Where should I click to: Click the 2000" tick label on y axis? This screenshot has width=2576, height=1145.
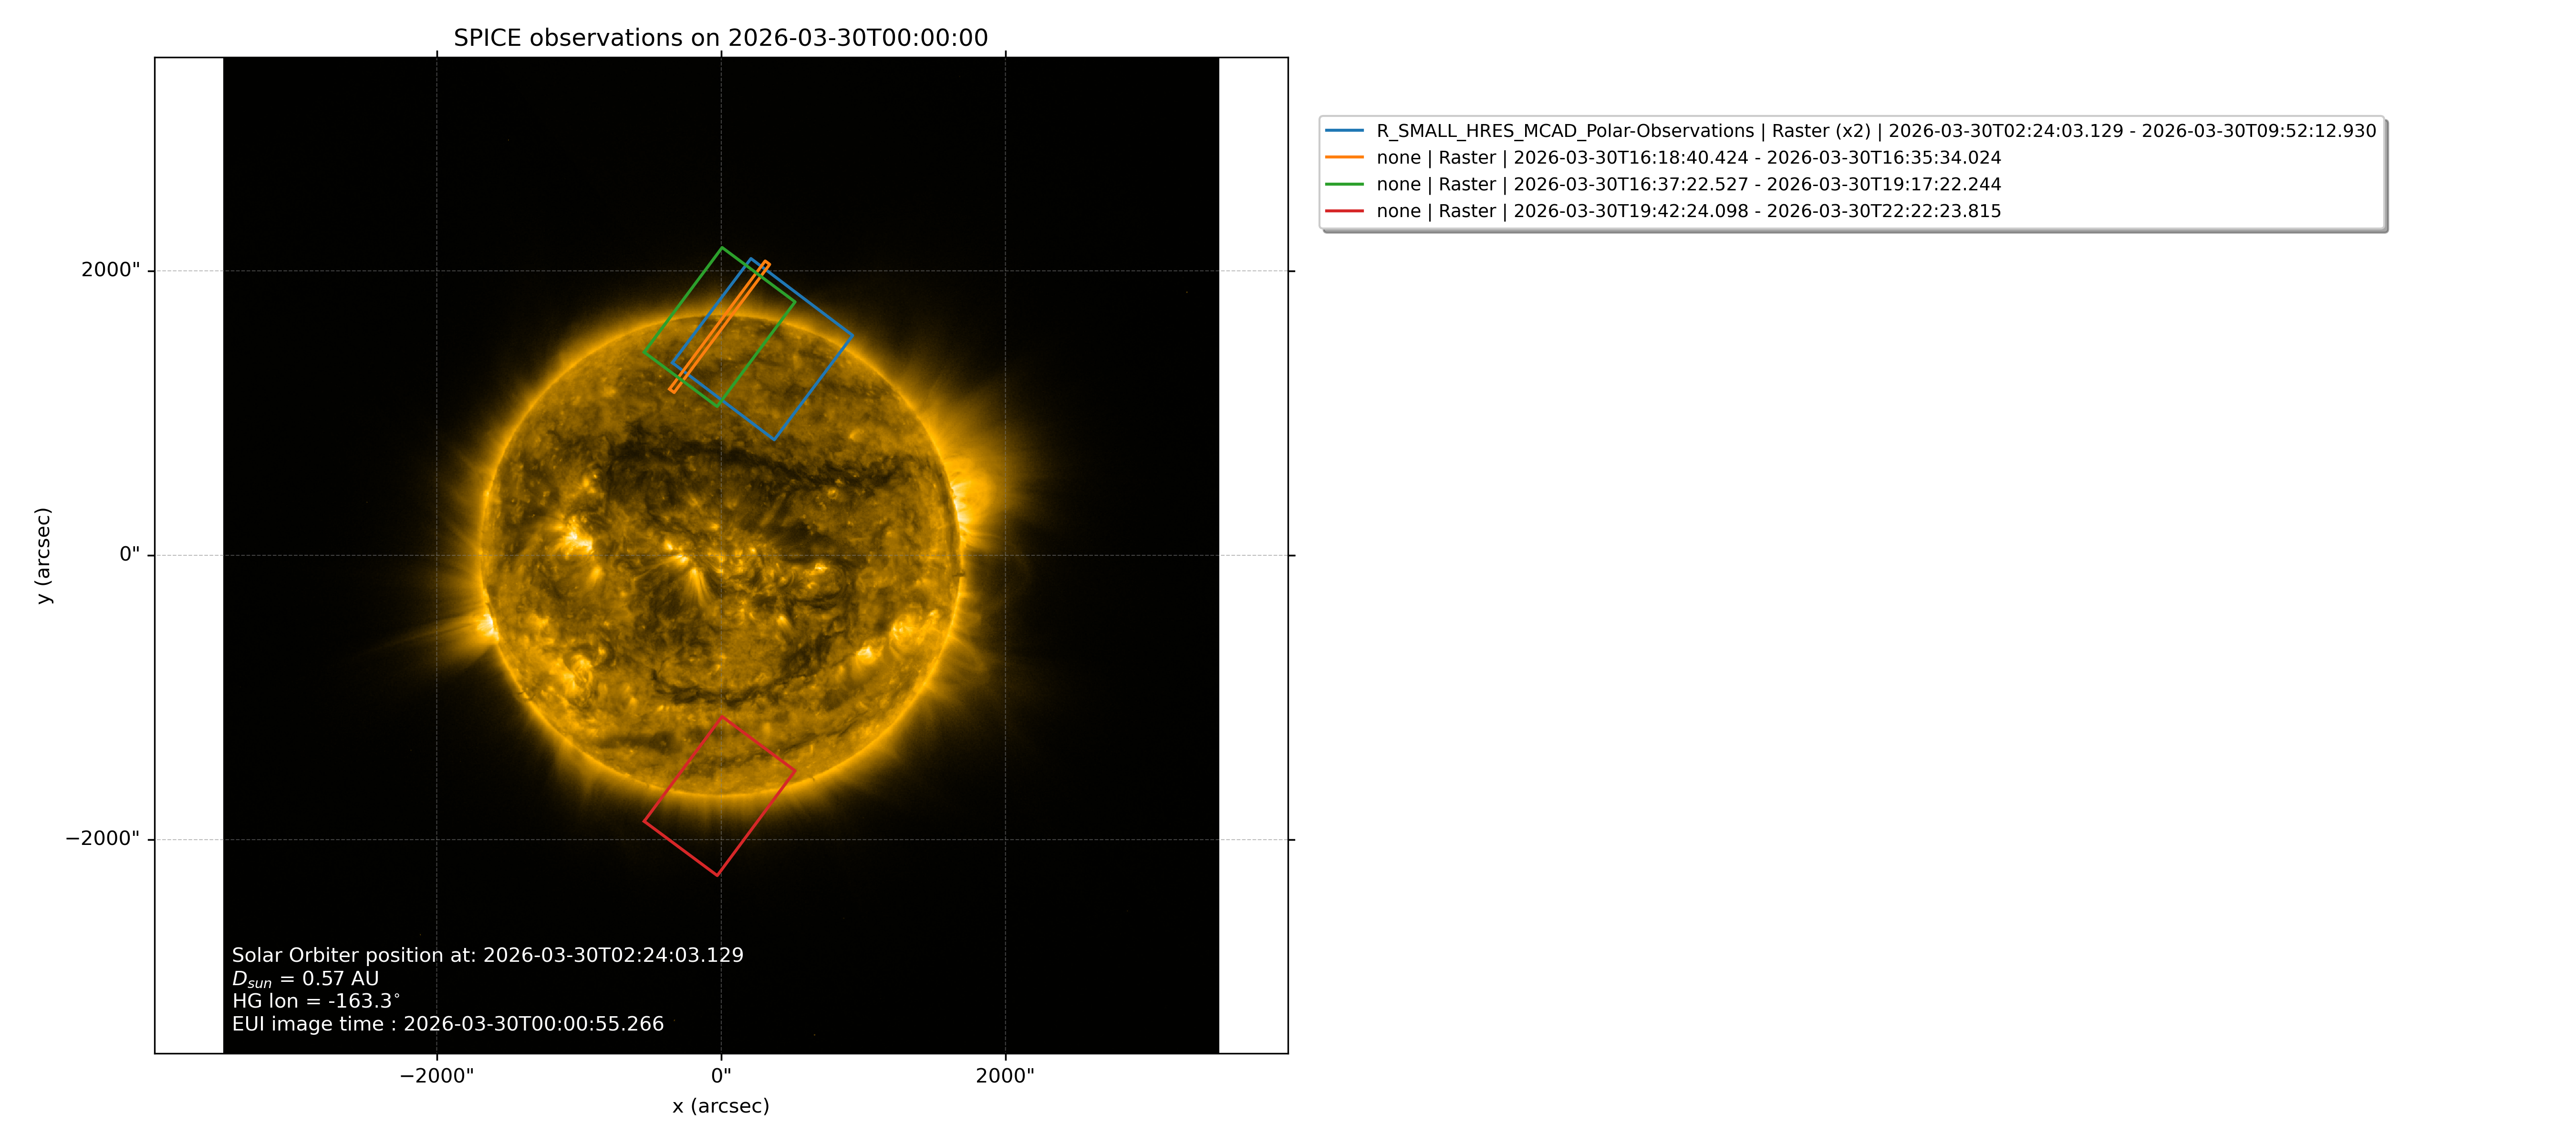[x=111, y=270]
